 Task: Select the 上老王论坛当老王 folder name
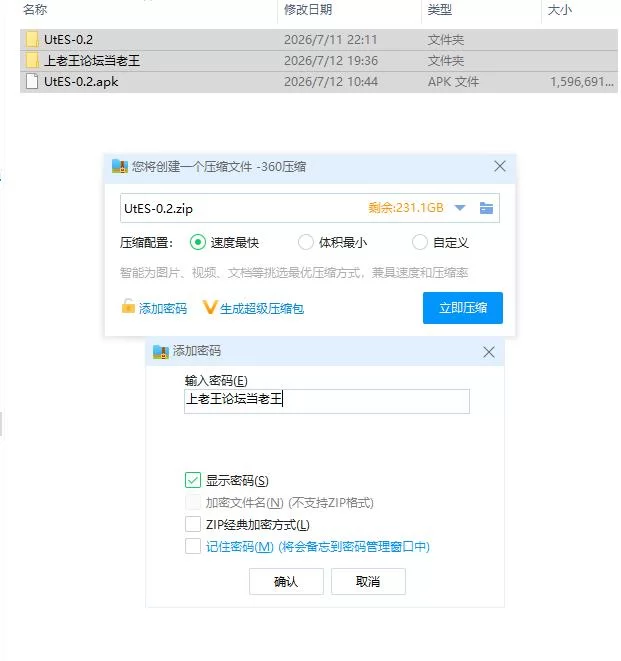(x=92, y=61)
